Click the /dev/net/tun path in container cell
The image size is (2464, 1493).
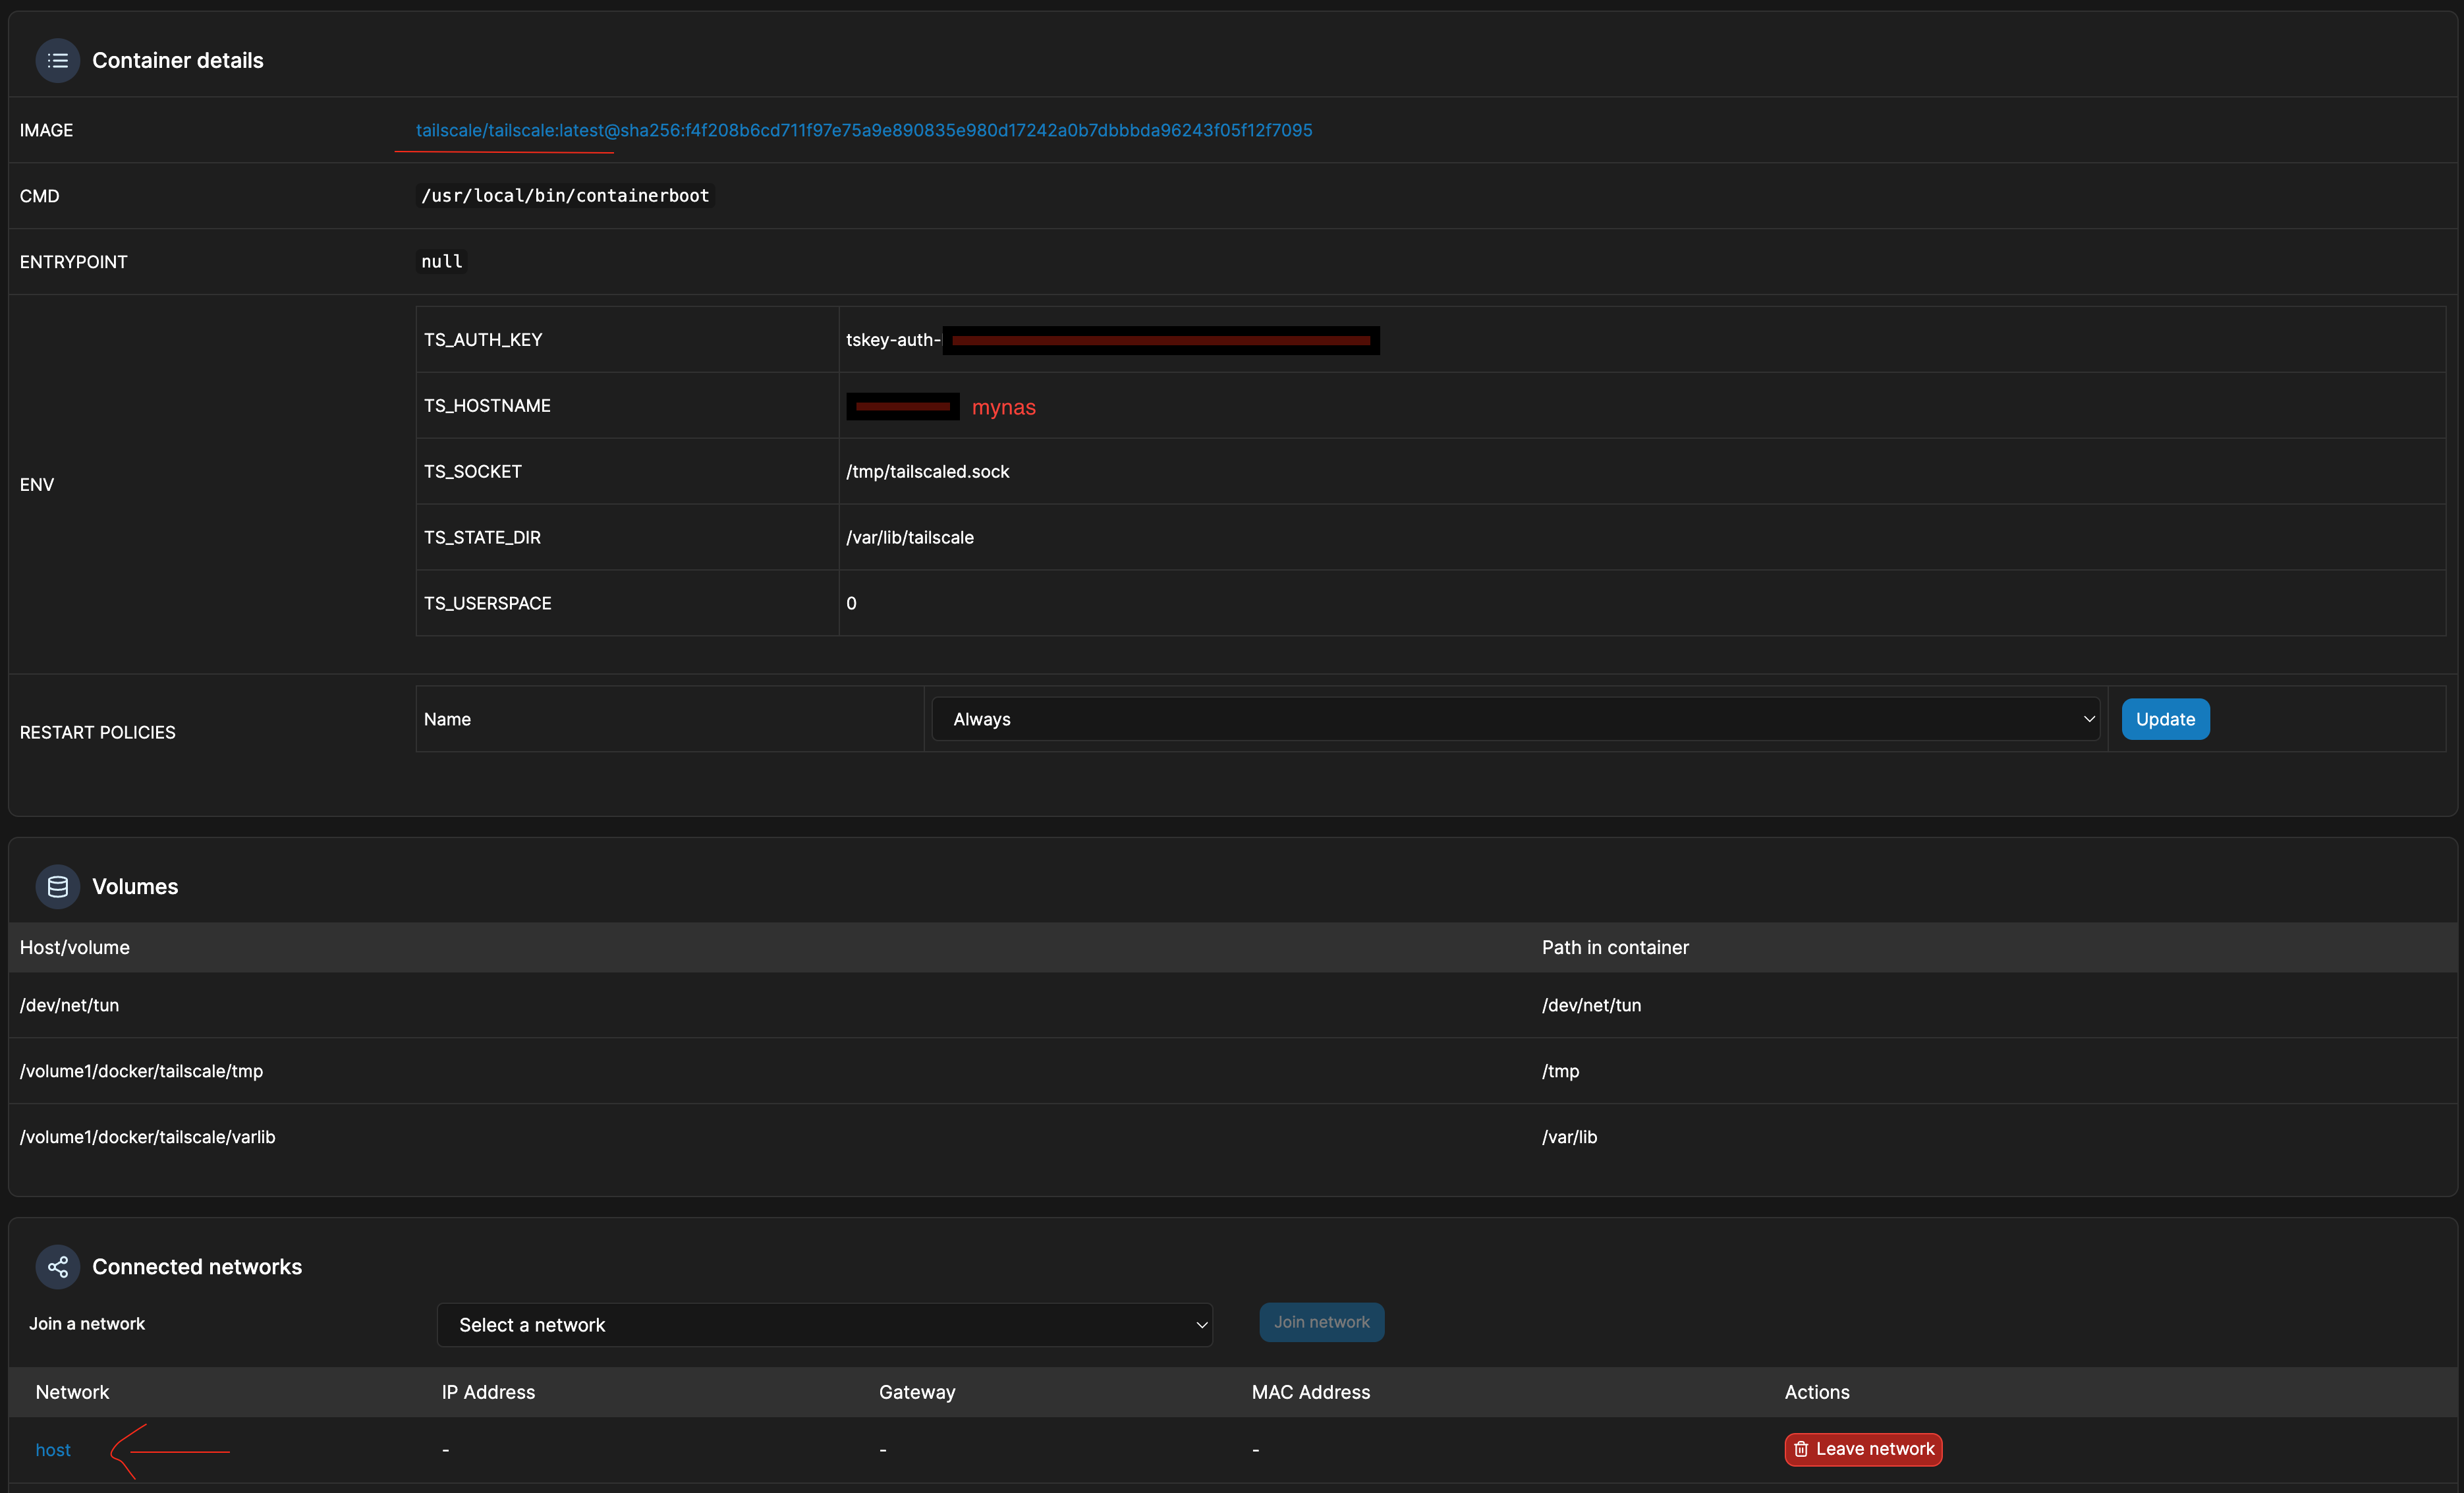1591,1005
